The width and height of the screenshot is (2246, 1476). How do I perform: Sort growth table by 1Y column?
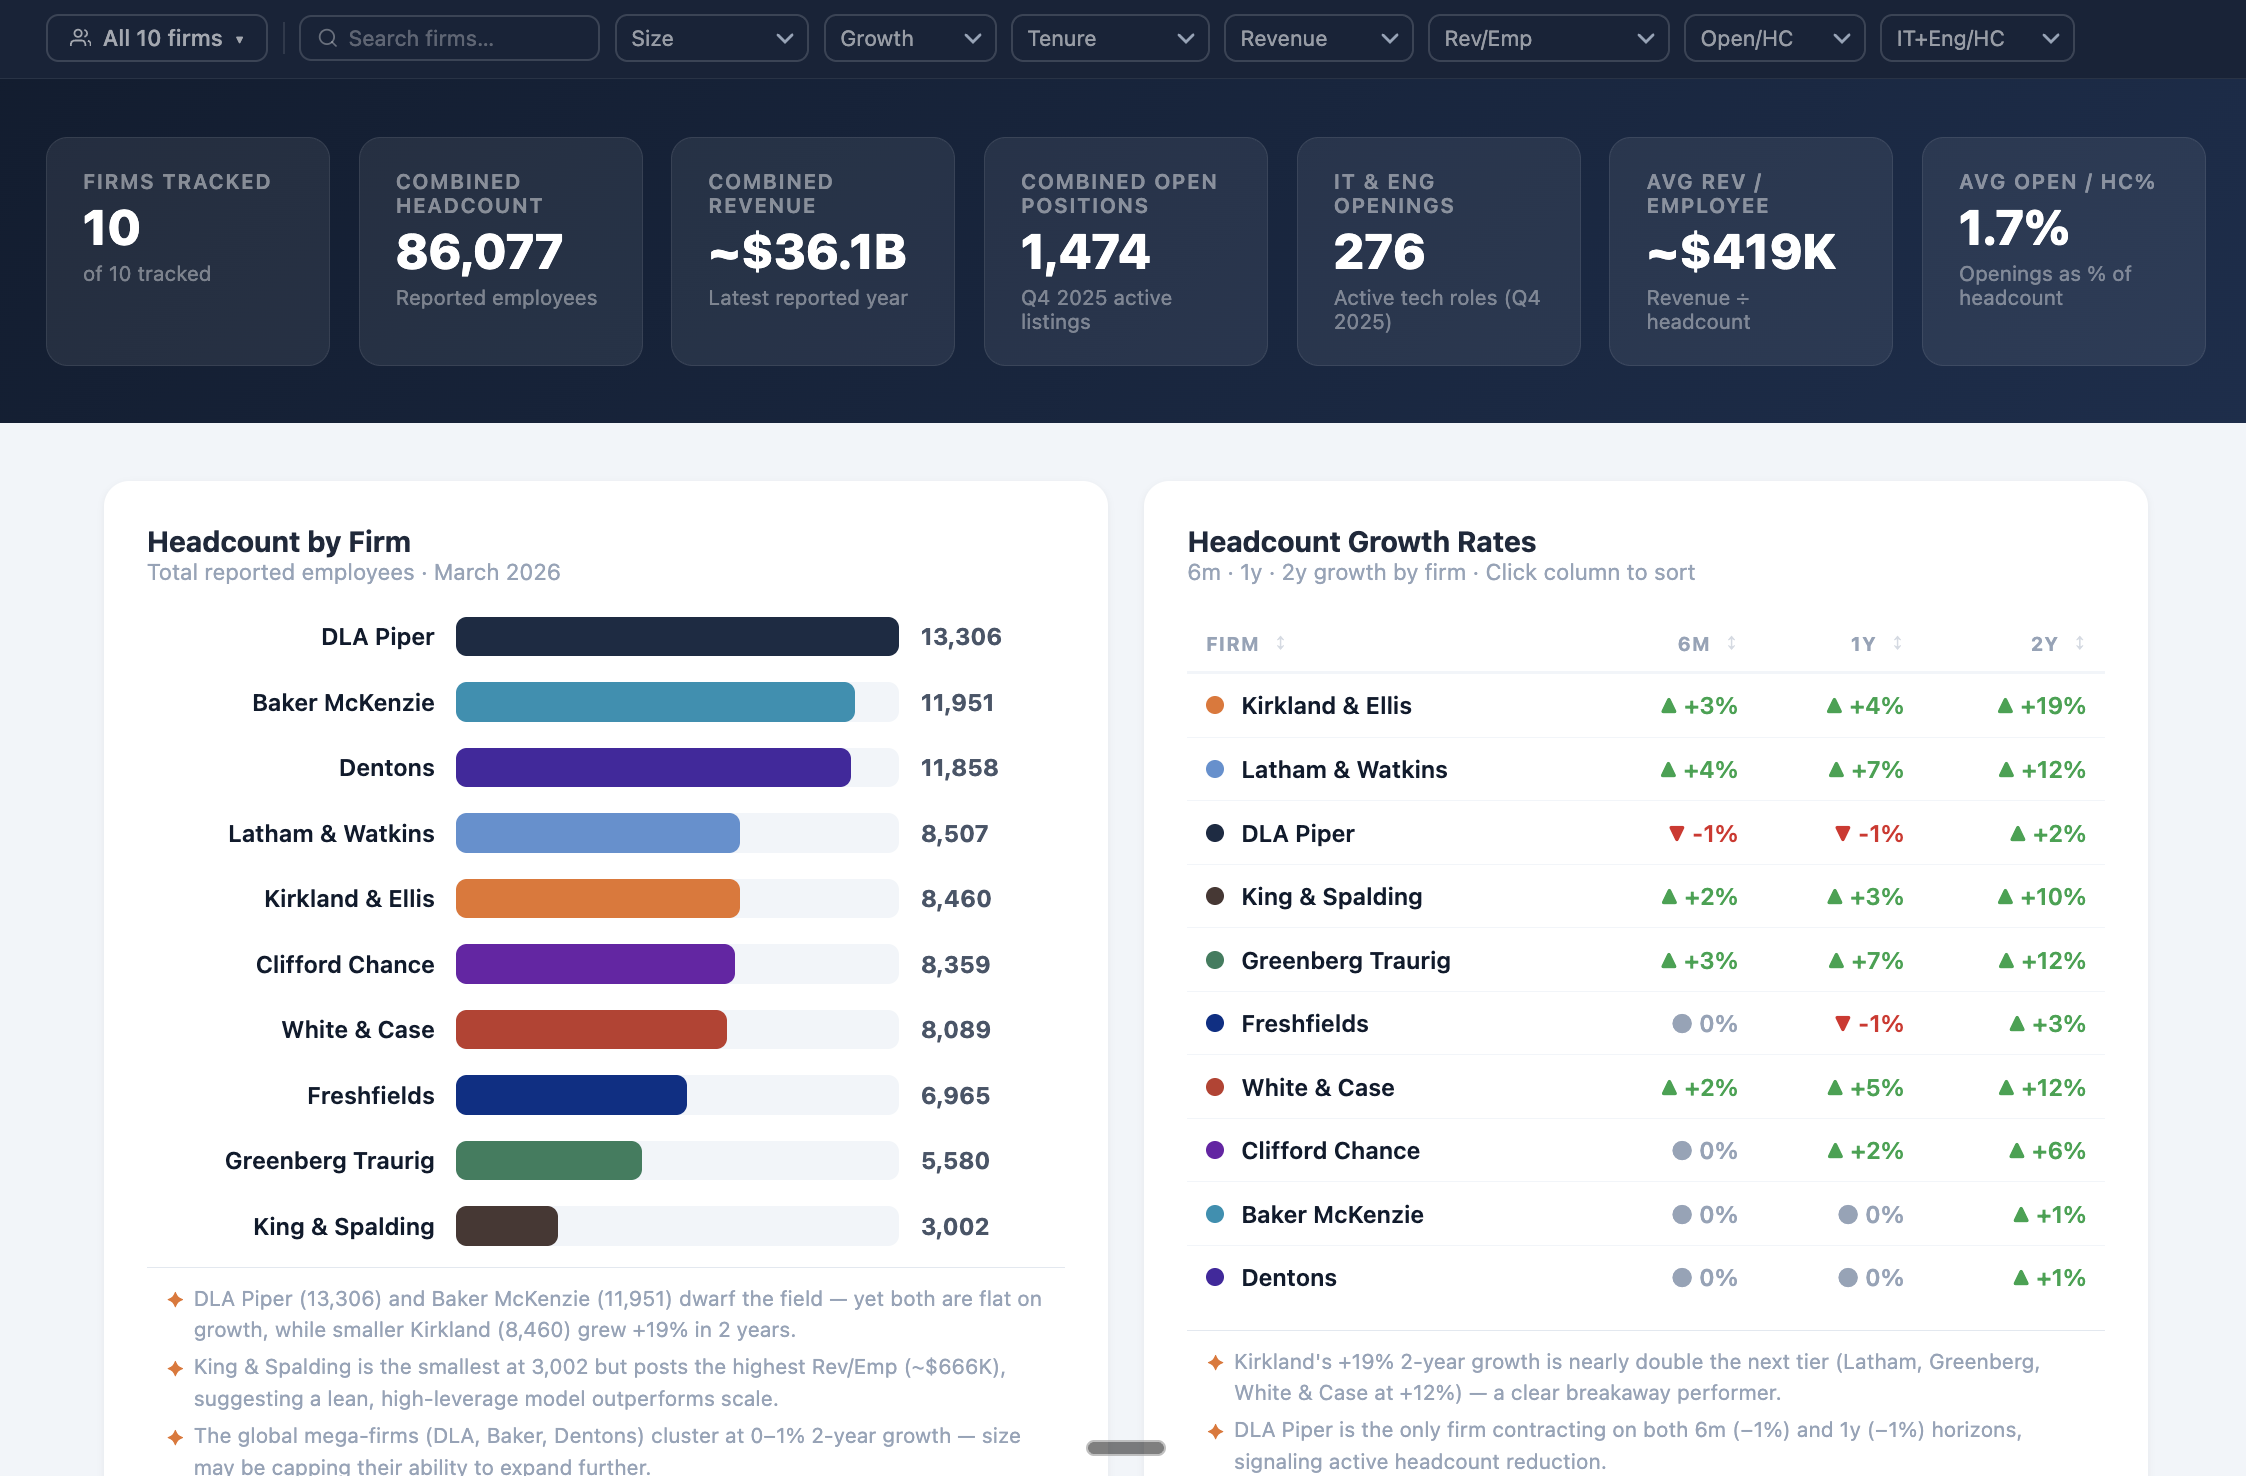(1876, 644)
